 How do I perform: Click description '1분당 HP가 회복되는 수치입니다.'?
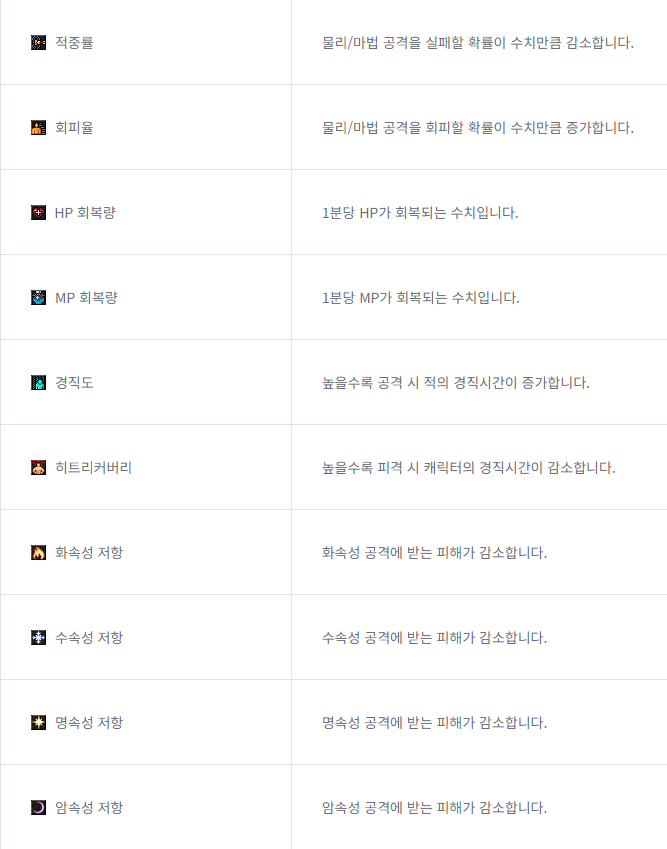420,212
